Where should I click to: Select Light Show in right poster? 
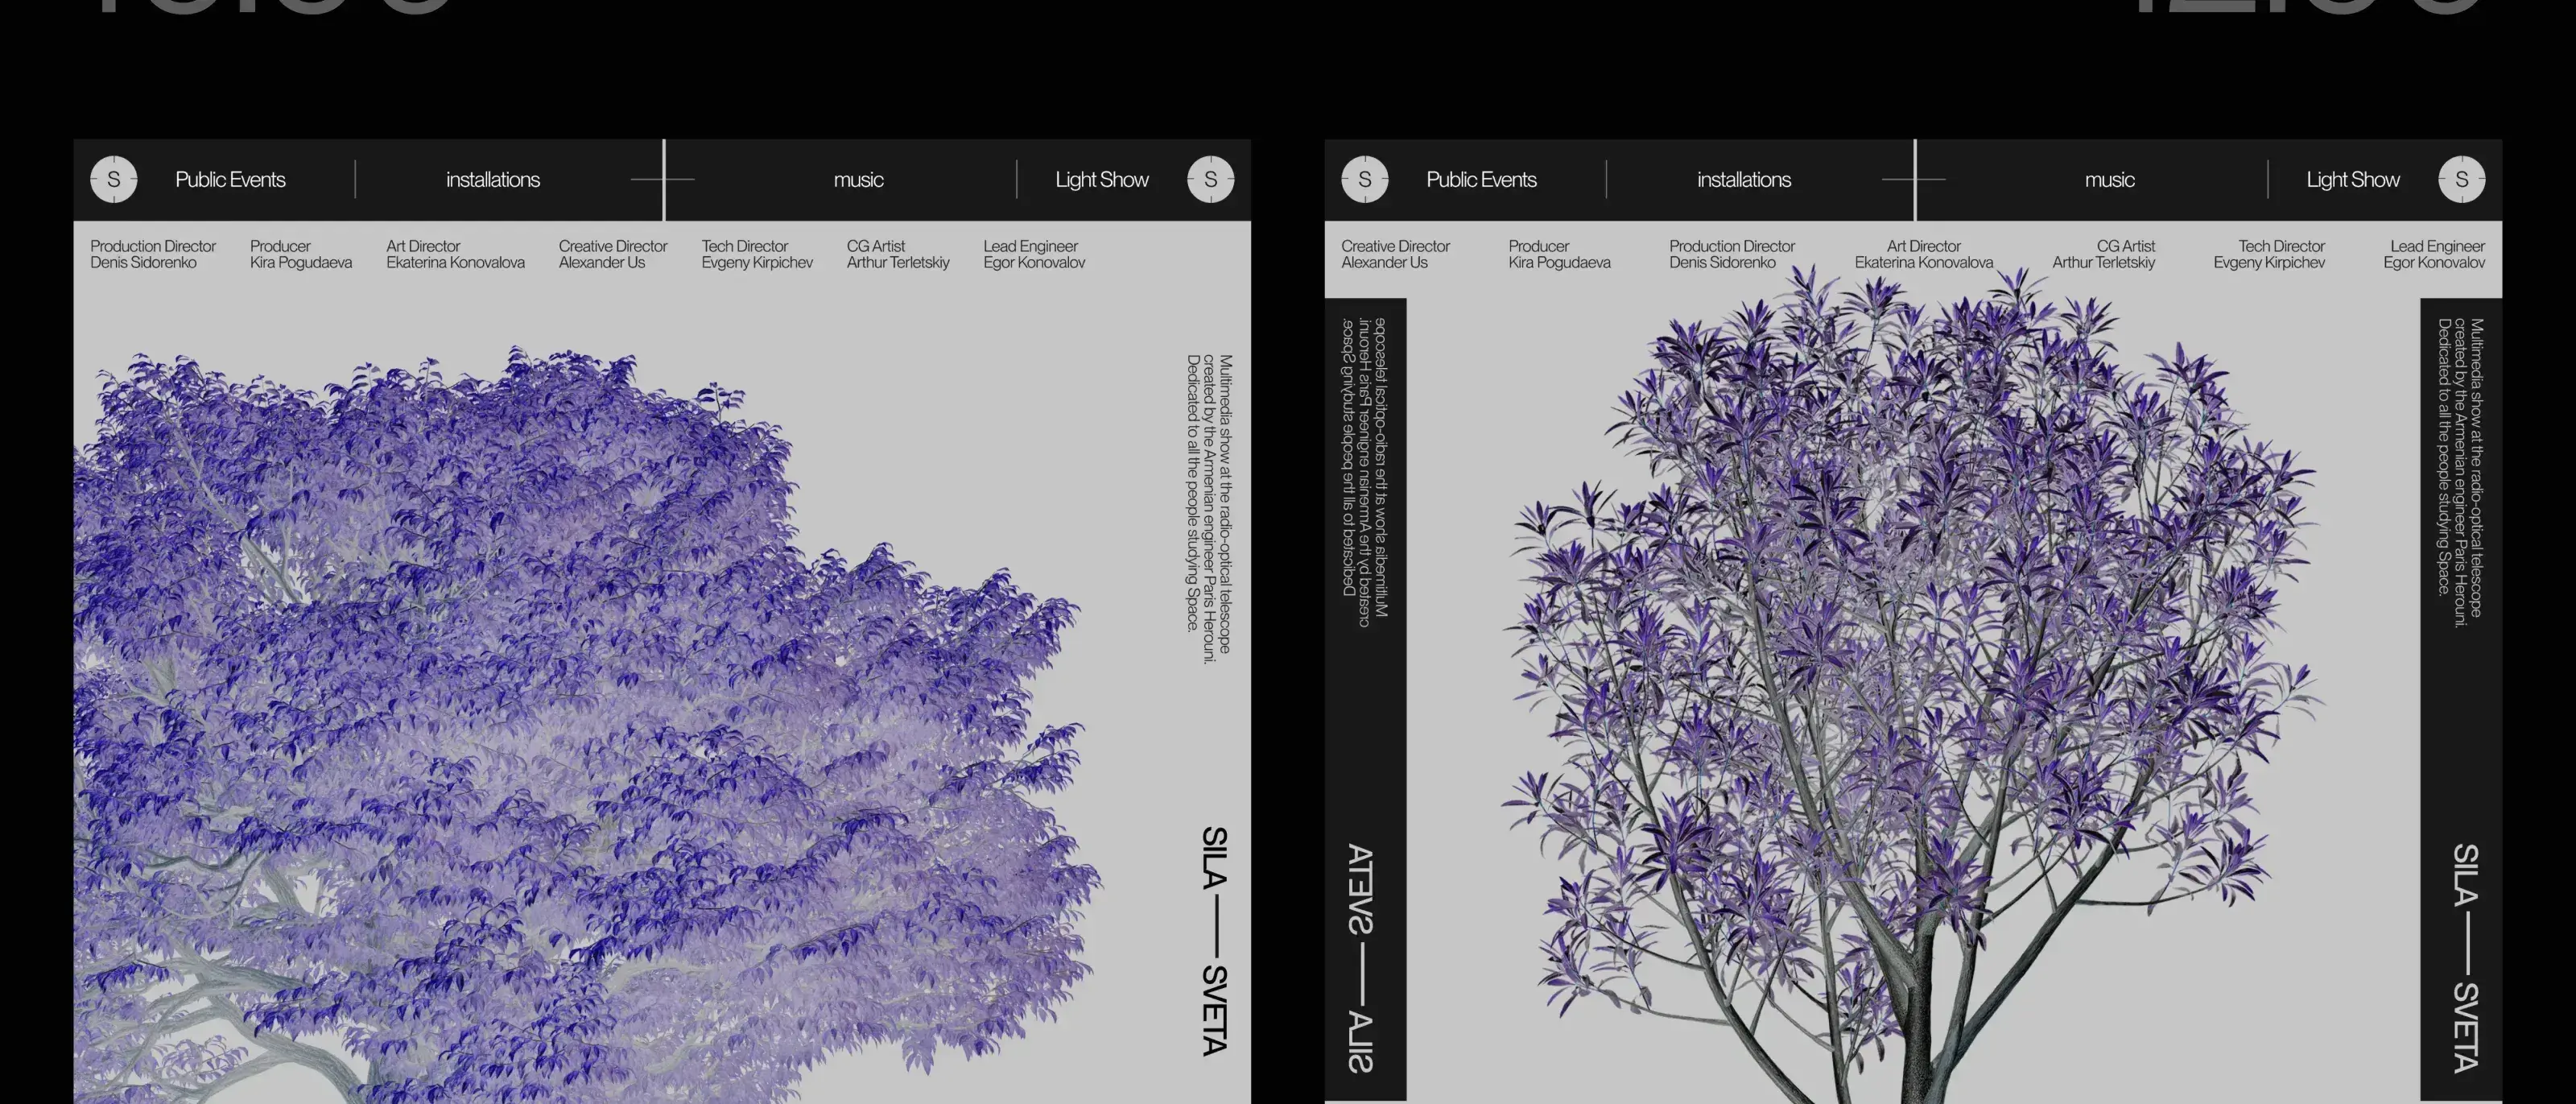point(2353,180)
